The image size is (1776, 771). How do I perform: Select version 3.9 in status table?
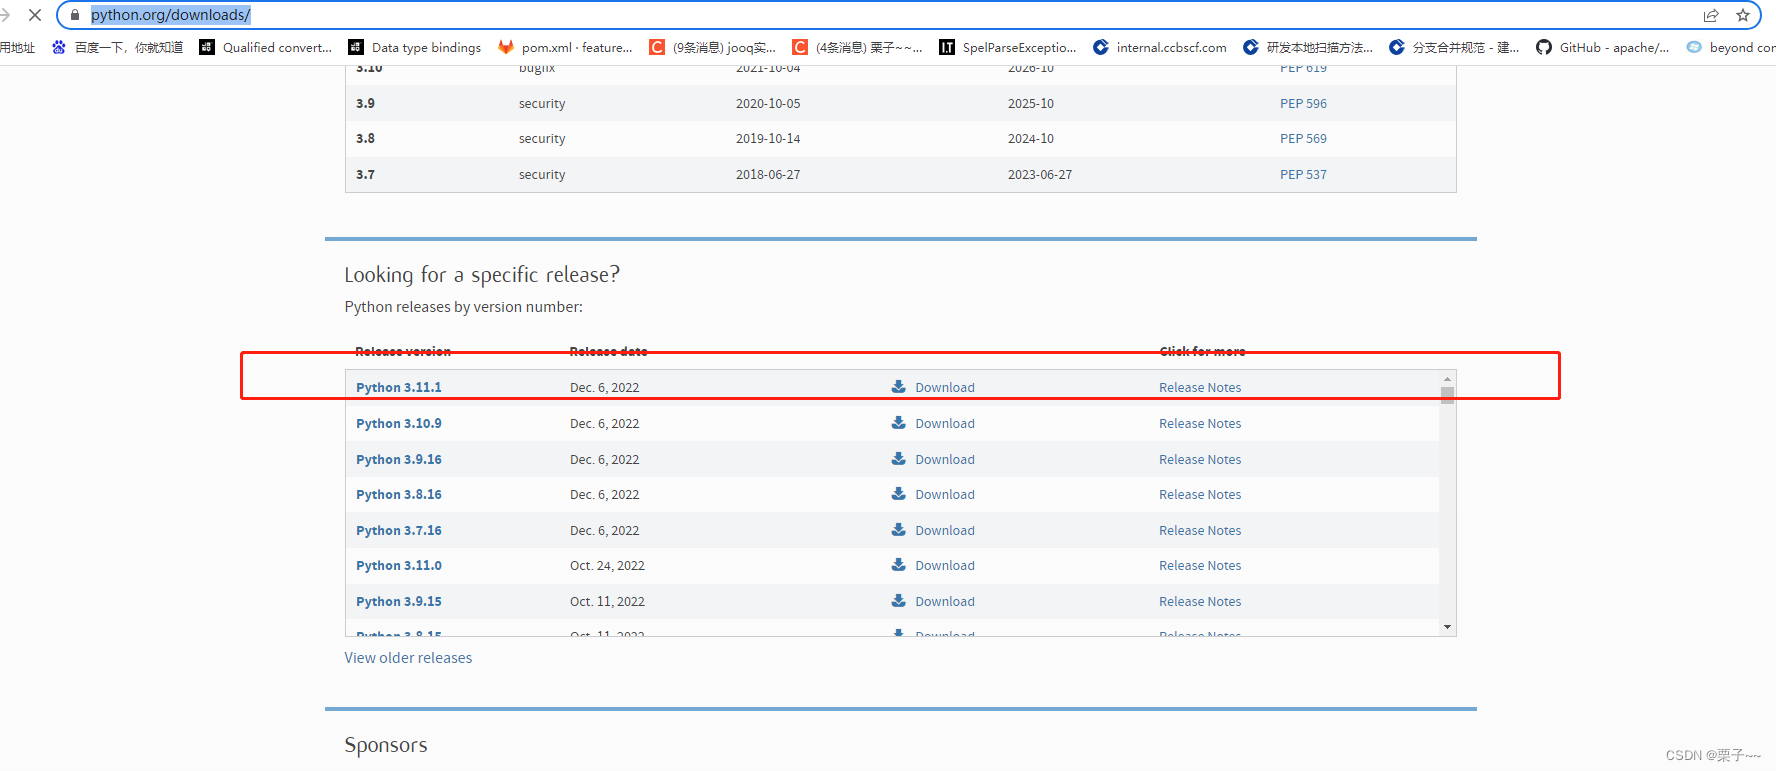click(x=365, y=103)
